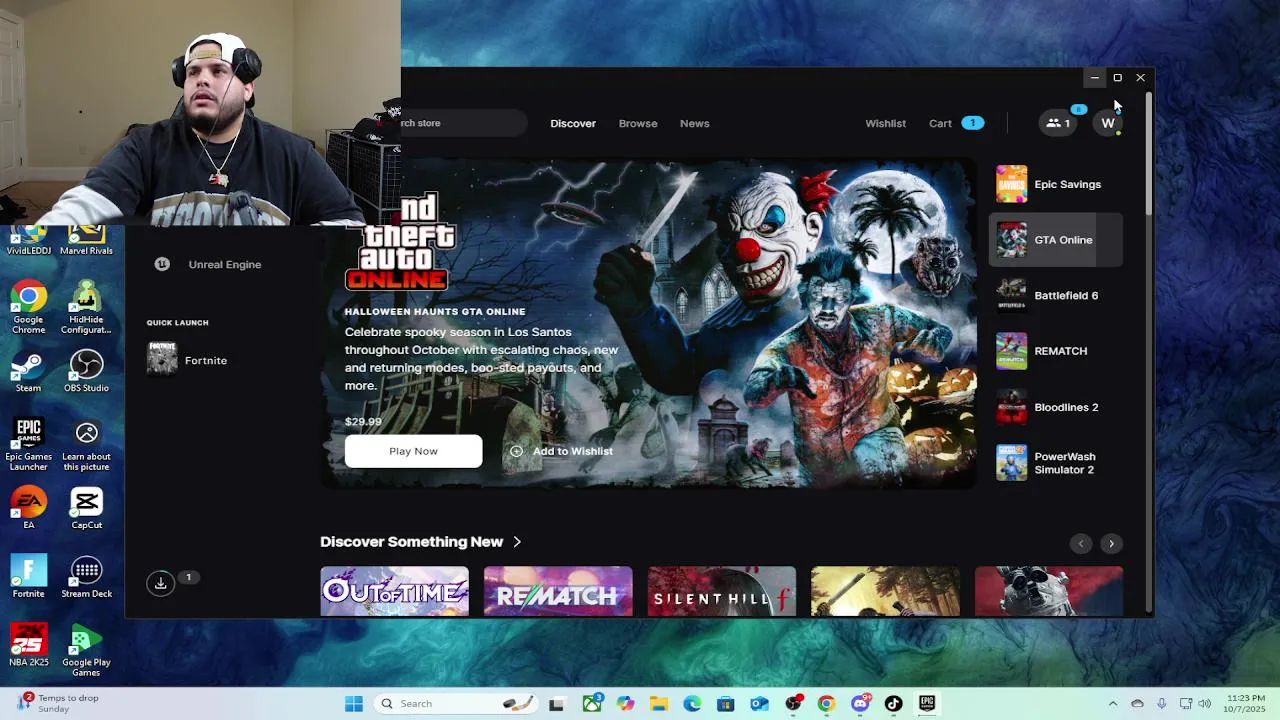Image resolution: width=1280 pixels, height=720 pixels.
Task: Open Microsoft Edge from the taskbar
Action: coord(692,704)
